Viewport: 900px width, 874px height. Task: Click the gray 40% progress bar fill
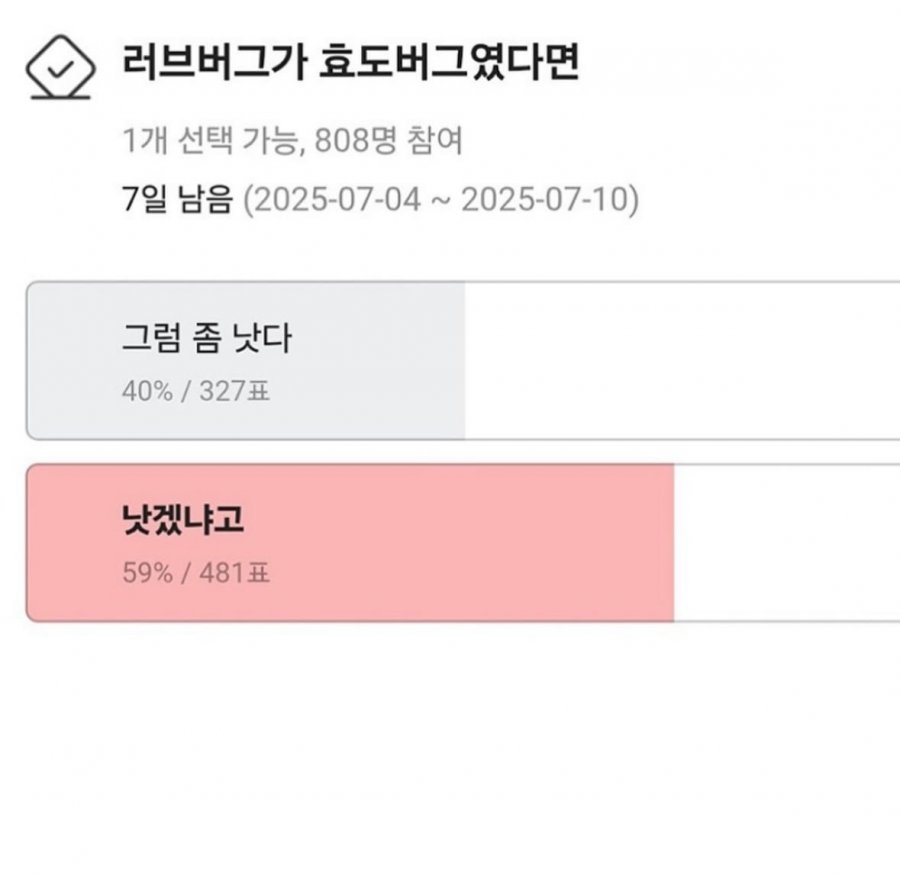(x=246, y=360)
